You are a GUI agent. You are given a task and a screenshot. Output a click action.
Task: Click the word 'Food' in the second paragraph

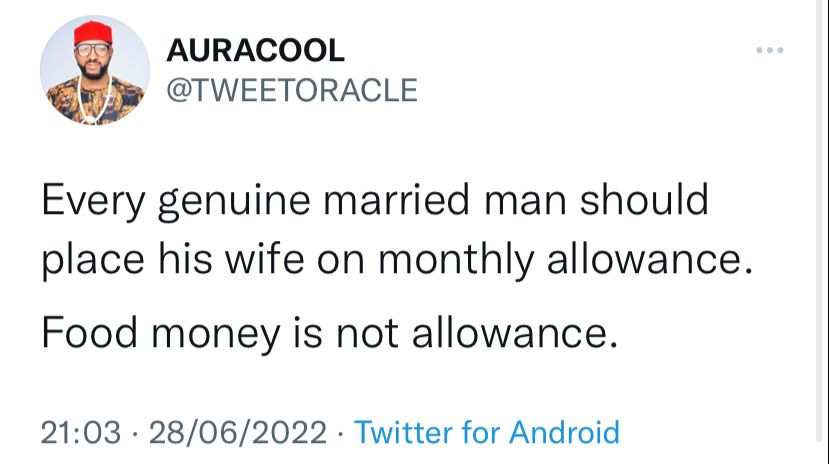click(89, 332)
